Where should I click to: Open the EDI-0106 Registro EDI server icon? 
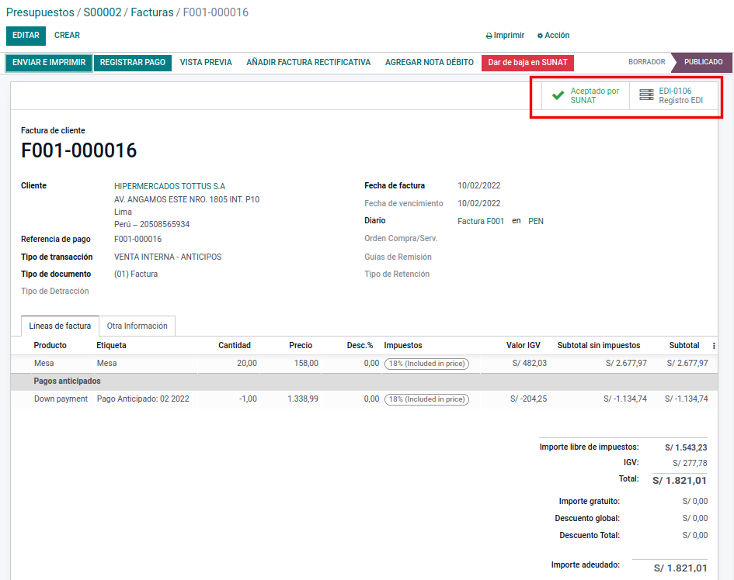(x=646, y=96)
